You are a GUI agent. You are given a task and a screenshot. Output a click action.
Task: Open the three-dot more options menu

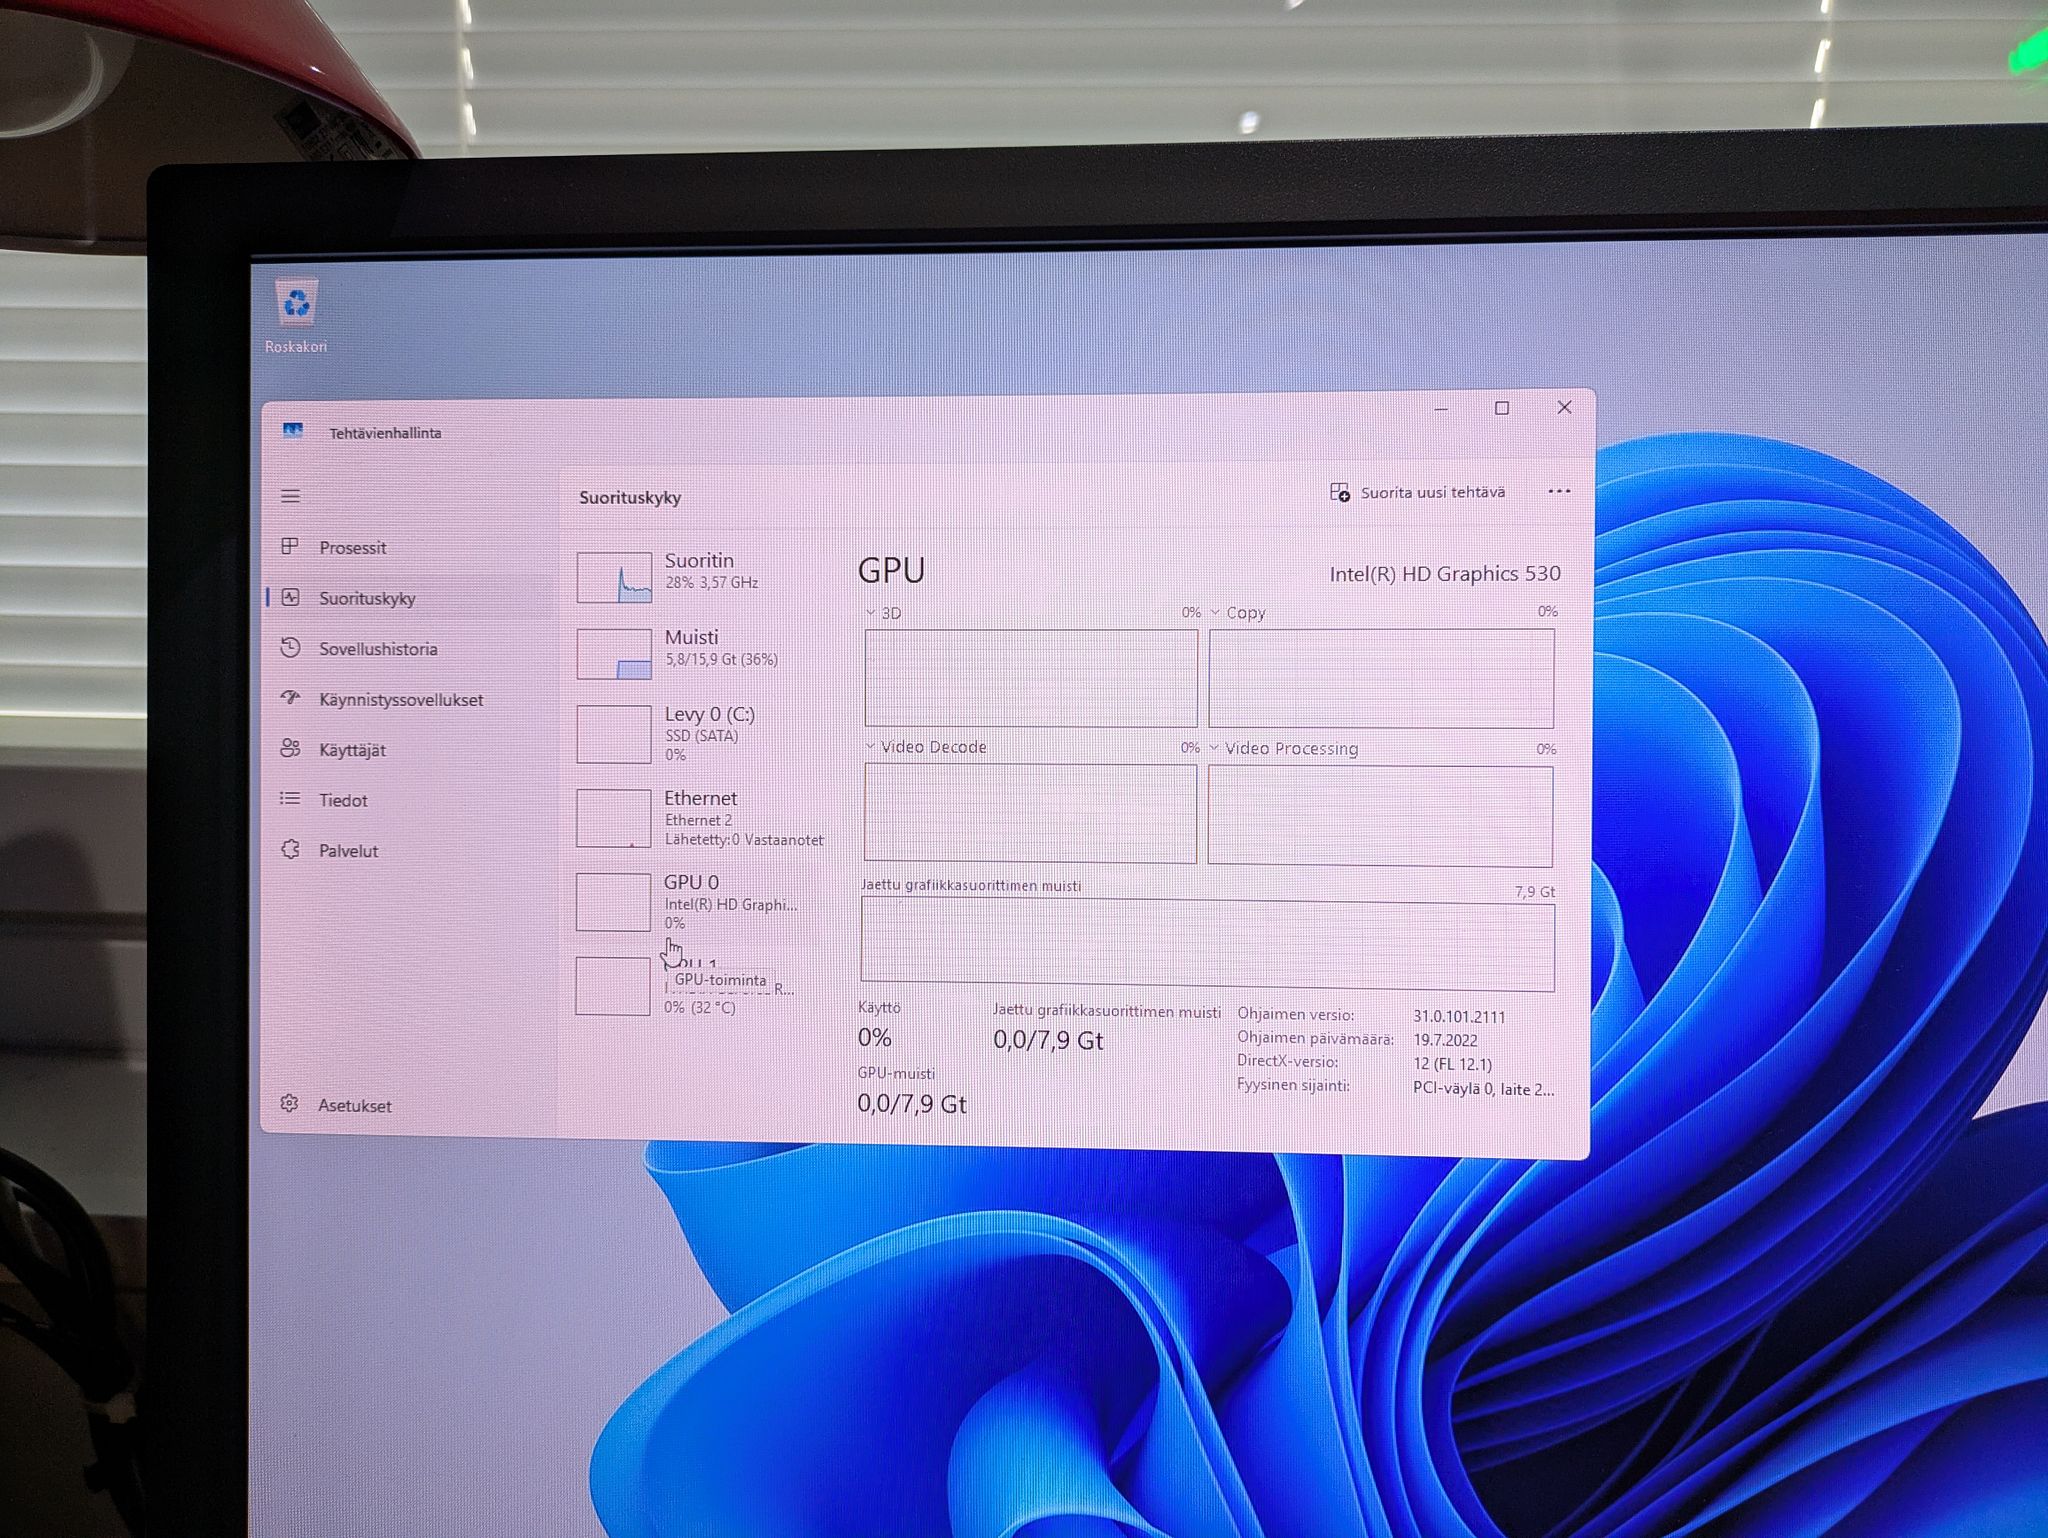(1558, 491)
